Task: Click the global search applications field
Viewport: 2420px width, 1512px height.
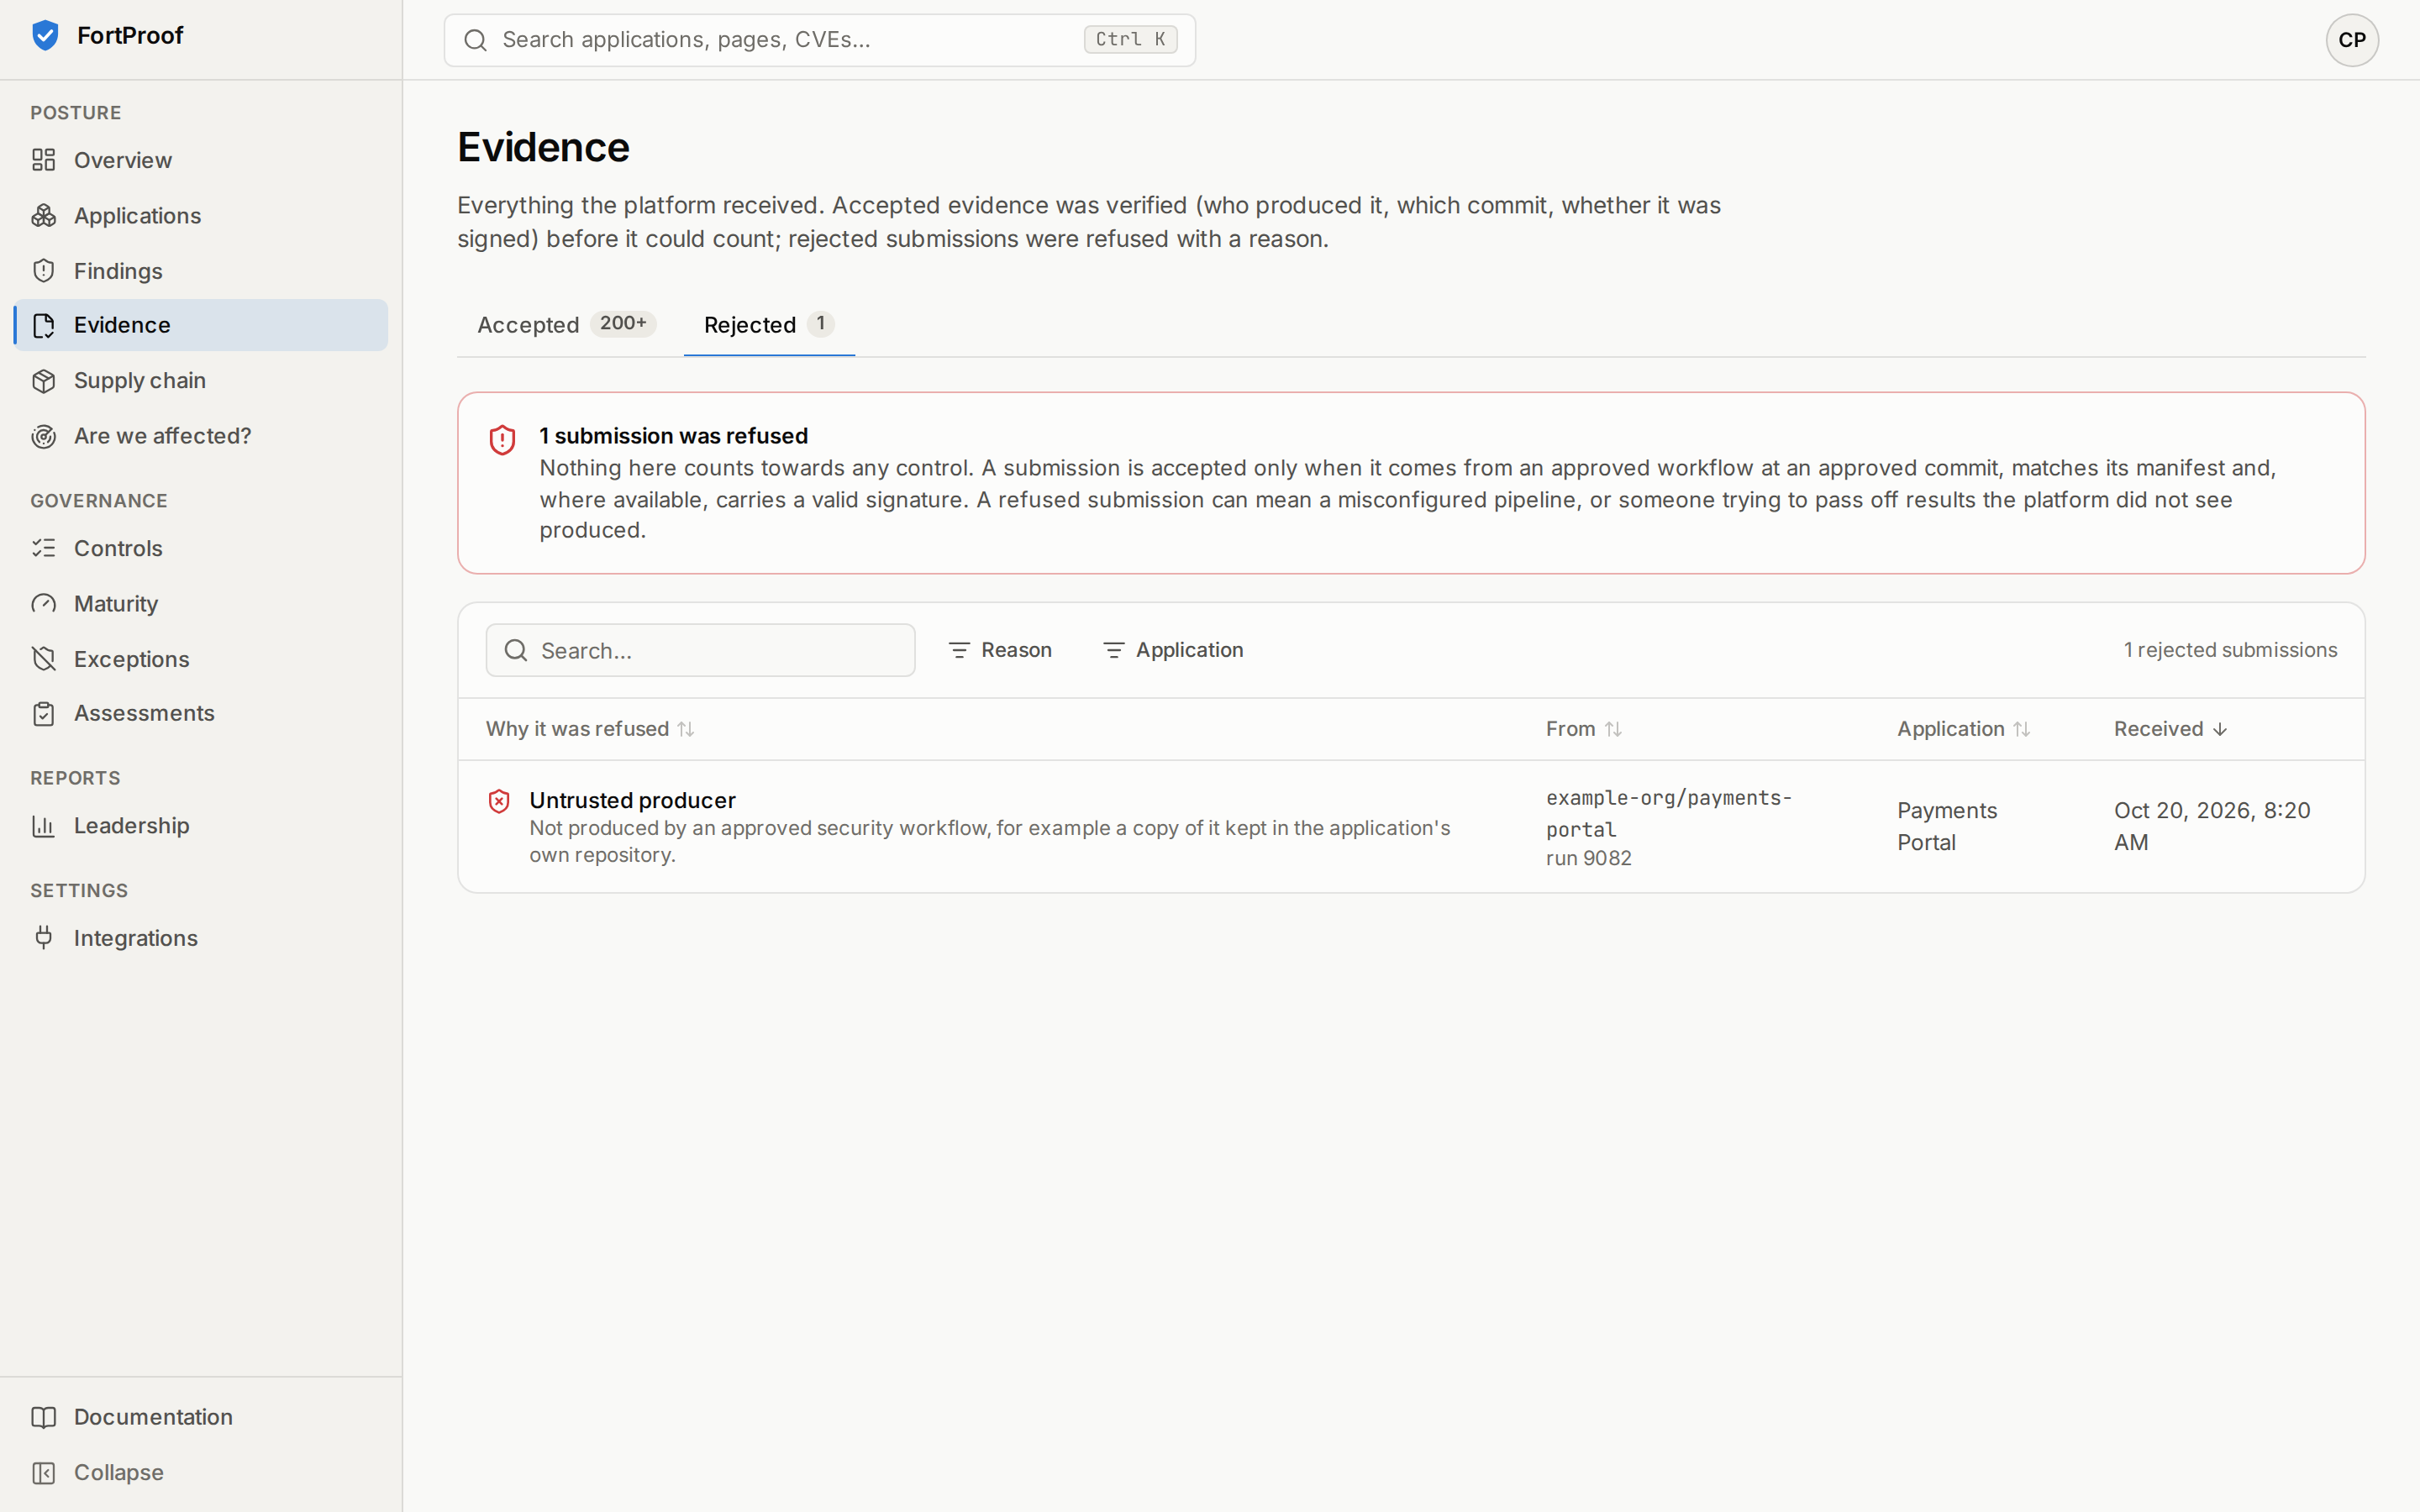Action: 819,40
